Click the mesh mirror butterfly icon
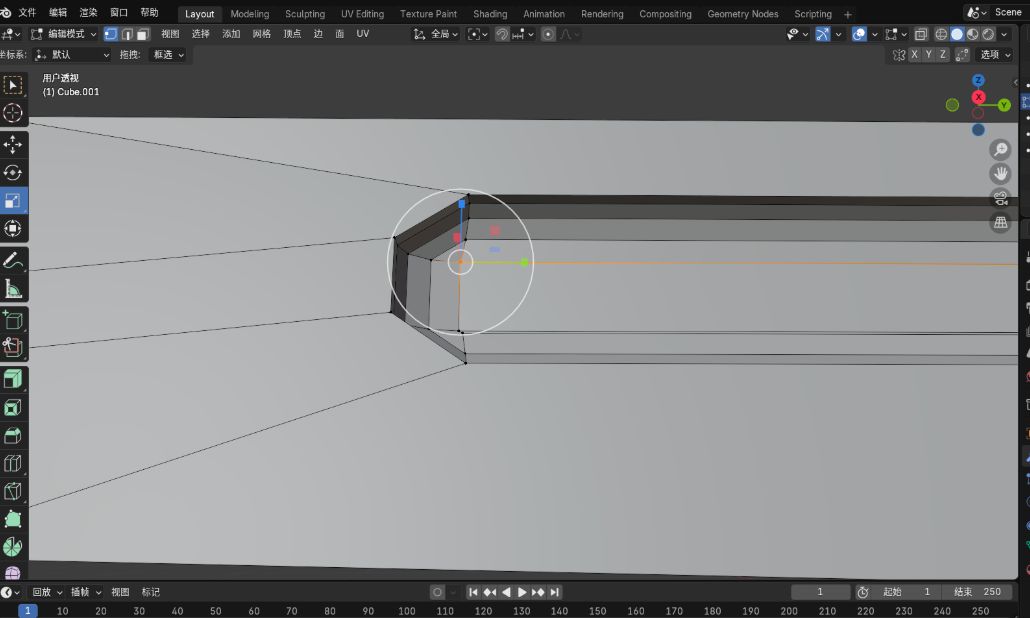This screenshot has width=1030, height=618. click(x=899, y=55)
